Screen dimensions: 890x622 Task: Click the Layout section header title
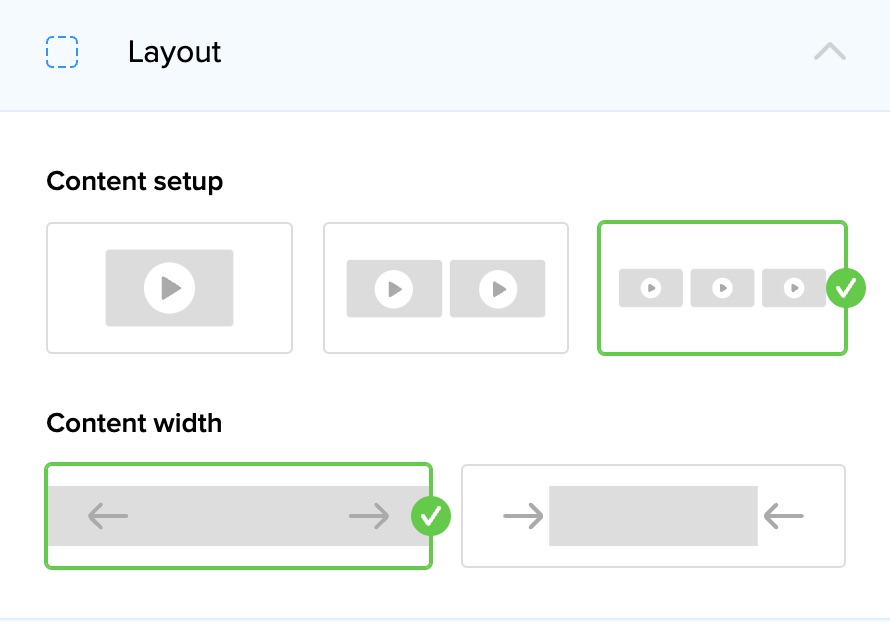174,52
